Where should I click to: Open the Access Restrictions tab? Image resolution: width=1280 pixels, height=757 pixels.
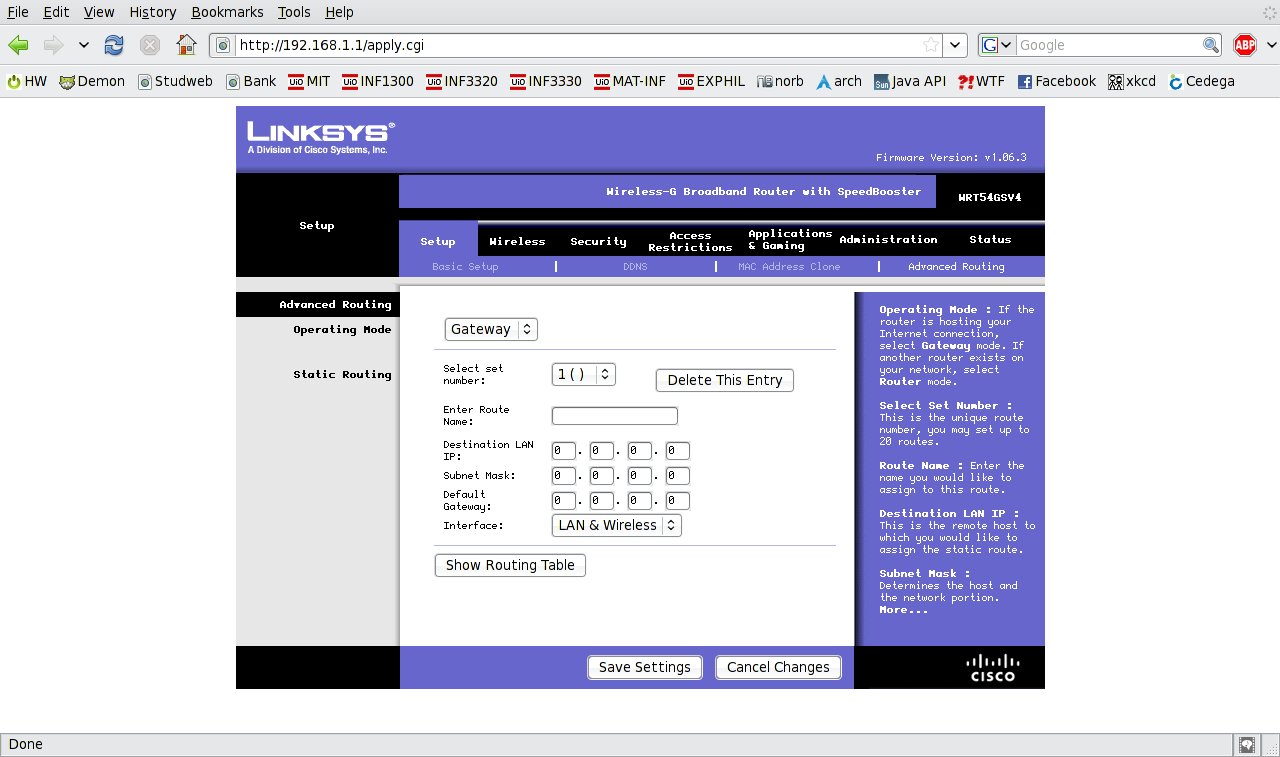tap(690, 241)
